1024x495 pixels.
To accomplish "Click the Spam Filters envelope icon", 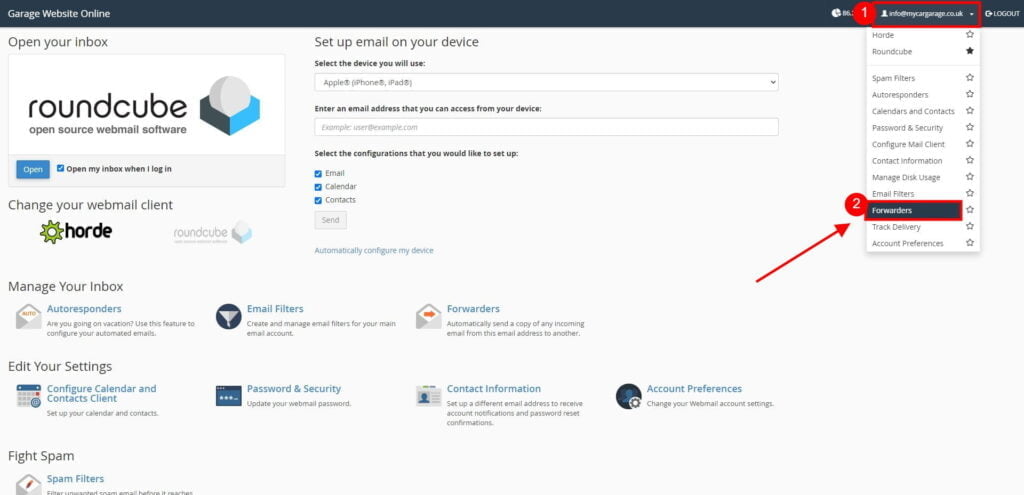I will pos(28,485).
